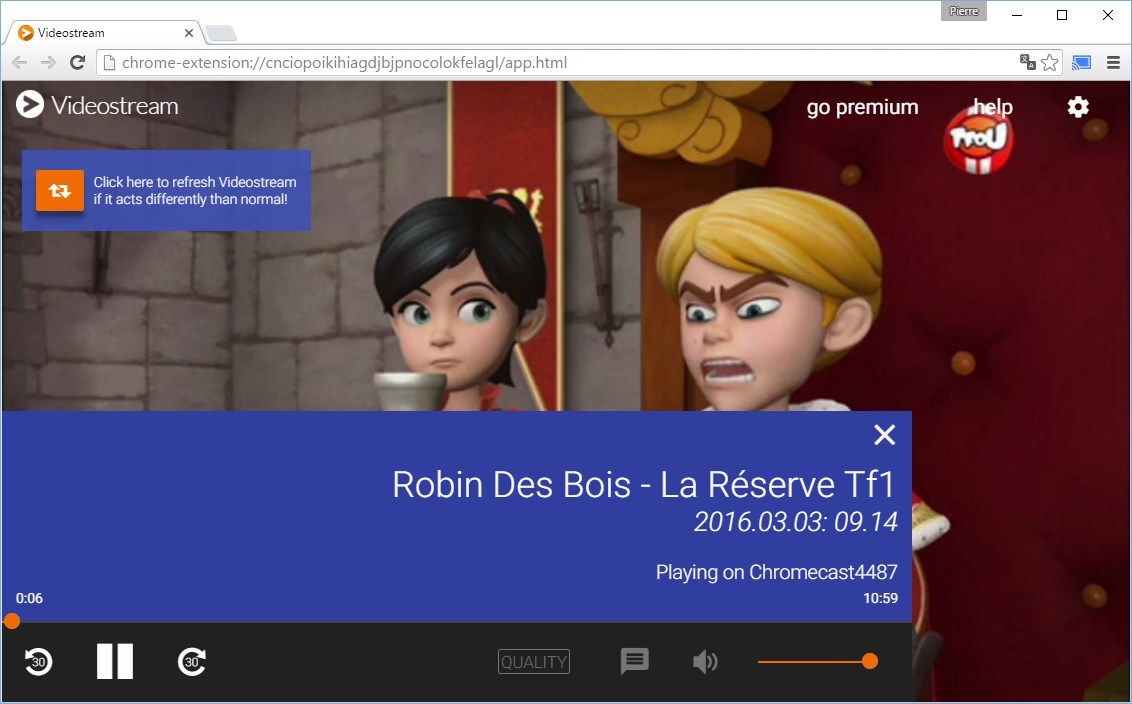Open the QUALITY settings button
This screenshot has width=1132, height=704.
[534, 661]
